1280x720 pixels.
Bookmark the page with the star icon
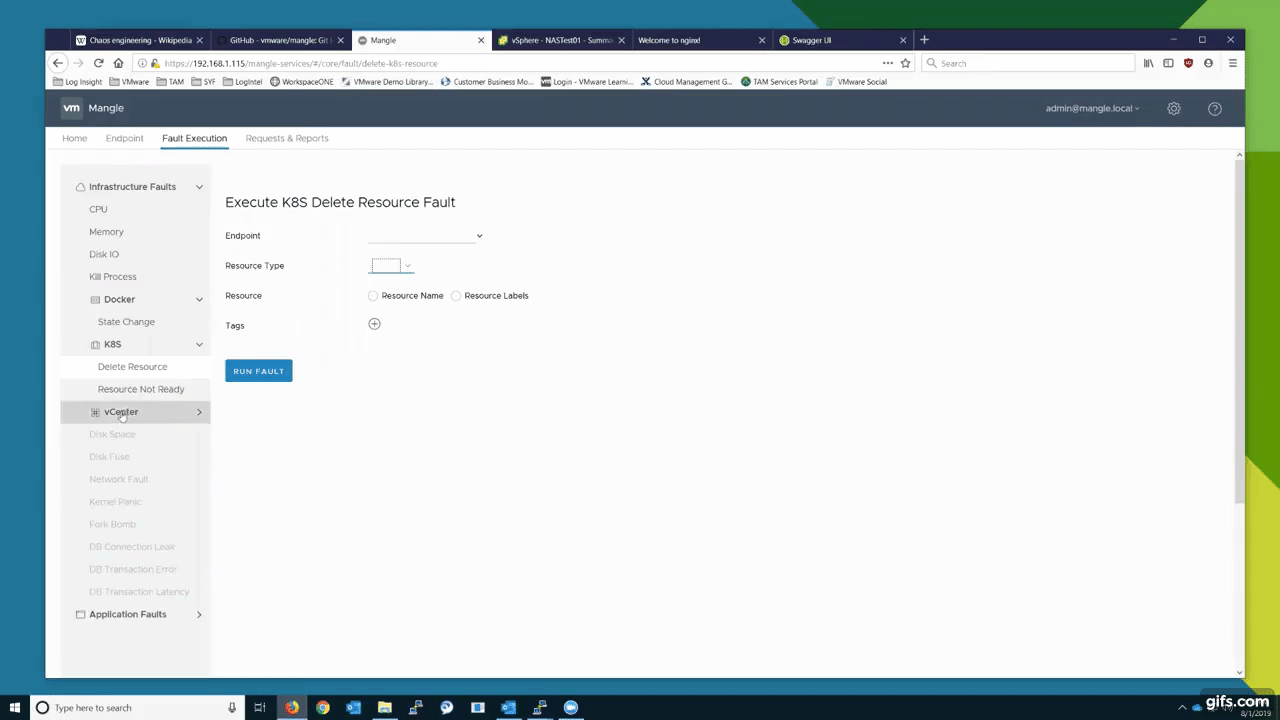[905, 63]
